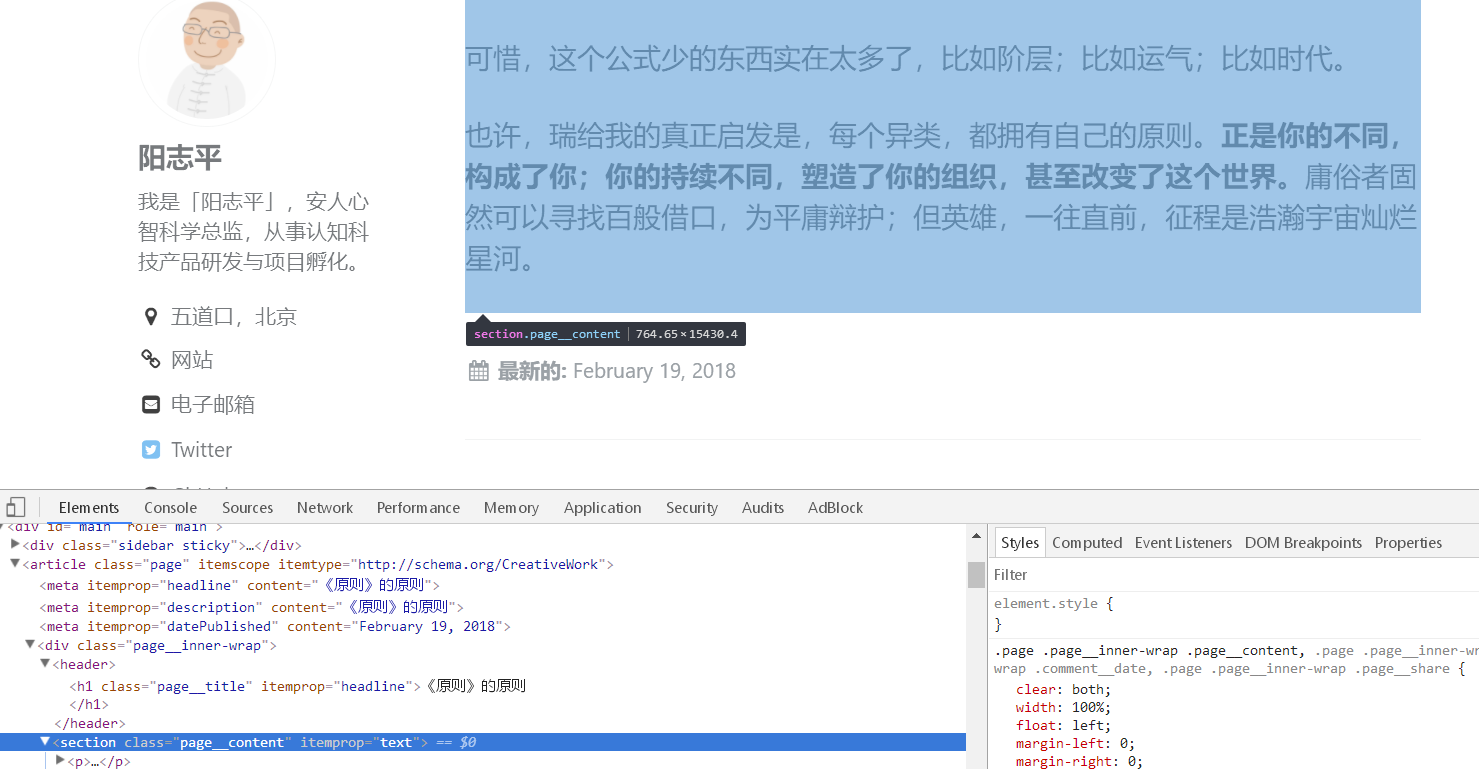Click the Filter styles input field

(1233, 574)
